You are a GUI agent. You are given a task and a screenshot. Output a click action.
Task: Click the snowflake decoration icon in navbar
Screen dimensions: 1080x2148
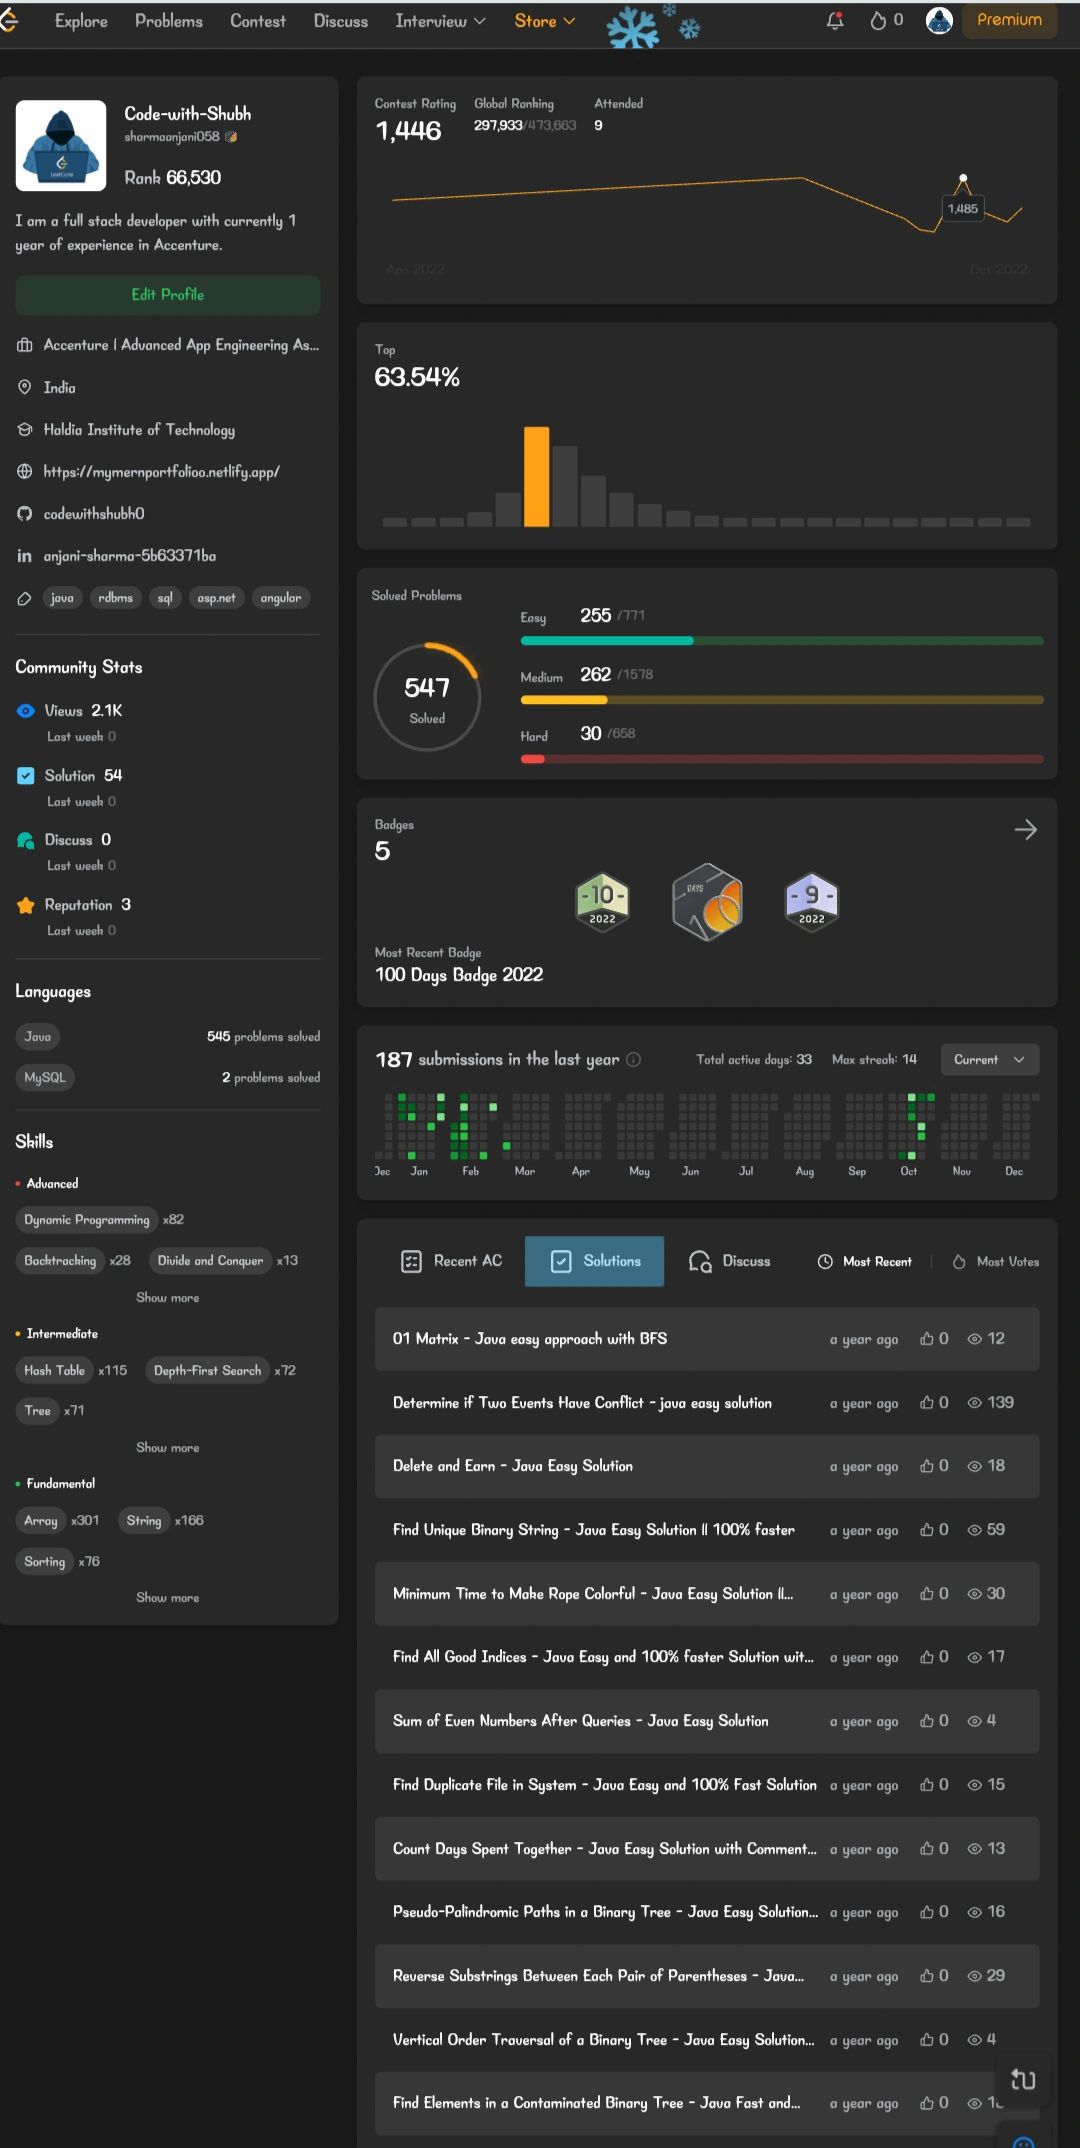633,27
